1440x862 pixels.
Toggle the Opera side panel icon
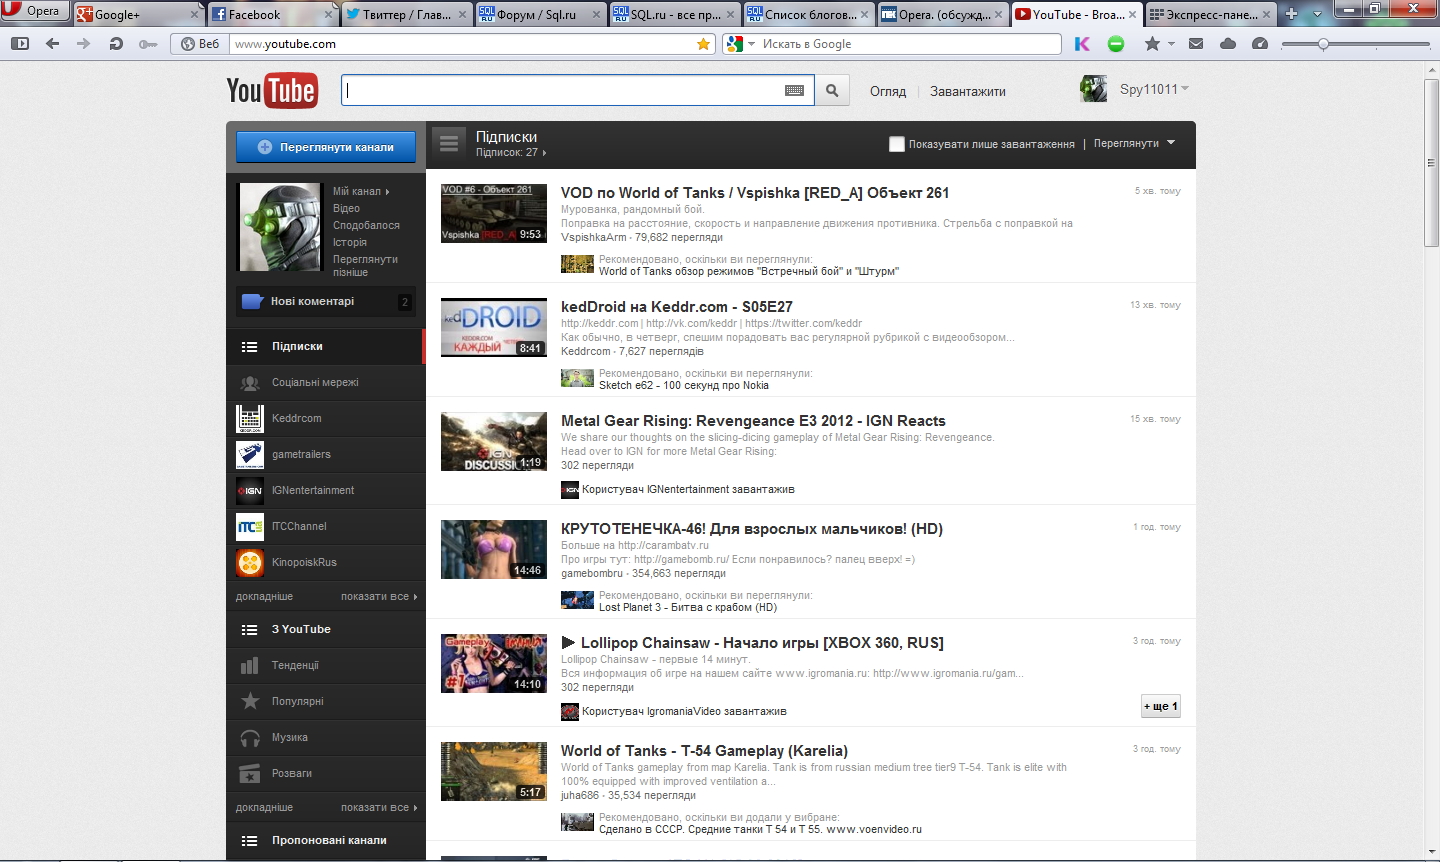[20, 44]
